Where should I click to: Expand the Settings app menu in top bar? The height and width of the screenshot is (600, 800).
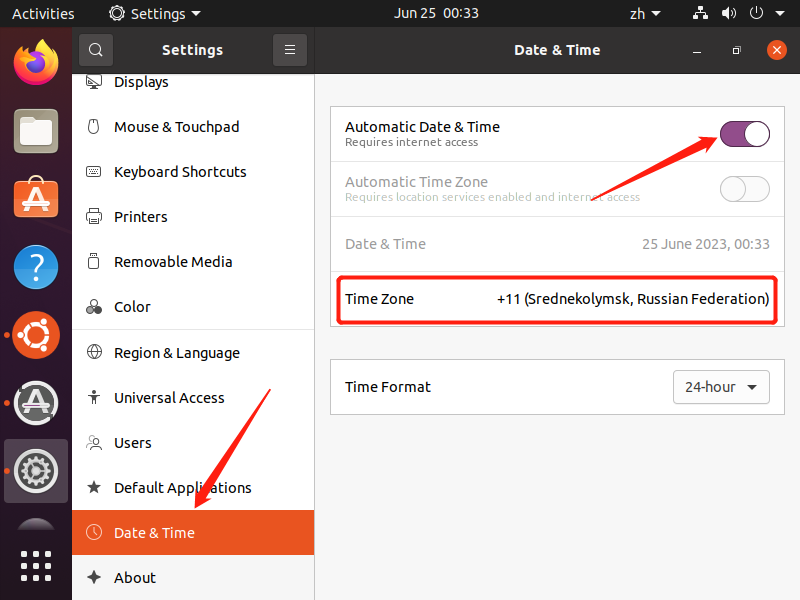click(x=155, y=14)
